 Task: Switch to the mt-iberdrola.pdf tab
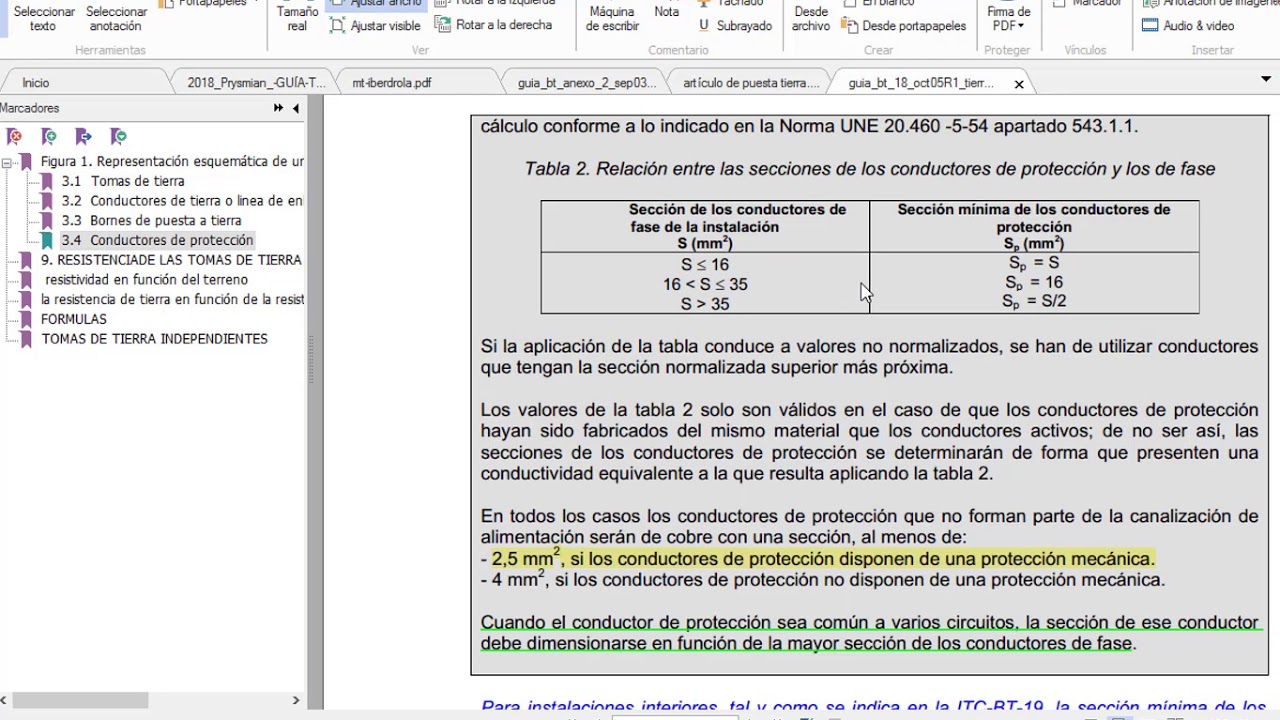point(392,83)
